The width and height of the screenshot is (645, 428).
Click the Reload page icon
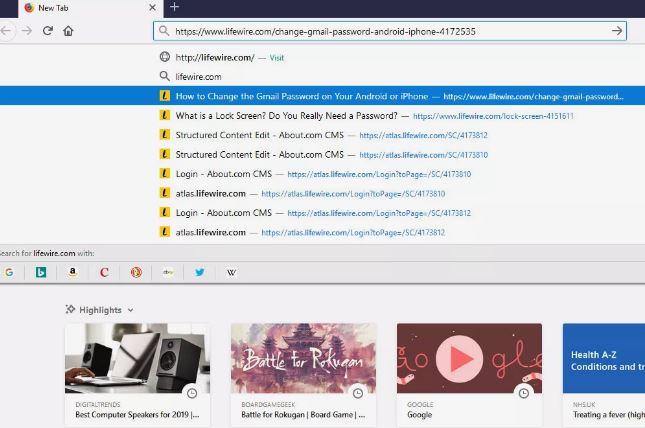coord(48,31)
